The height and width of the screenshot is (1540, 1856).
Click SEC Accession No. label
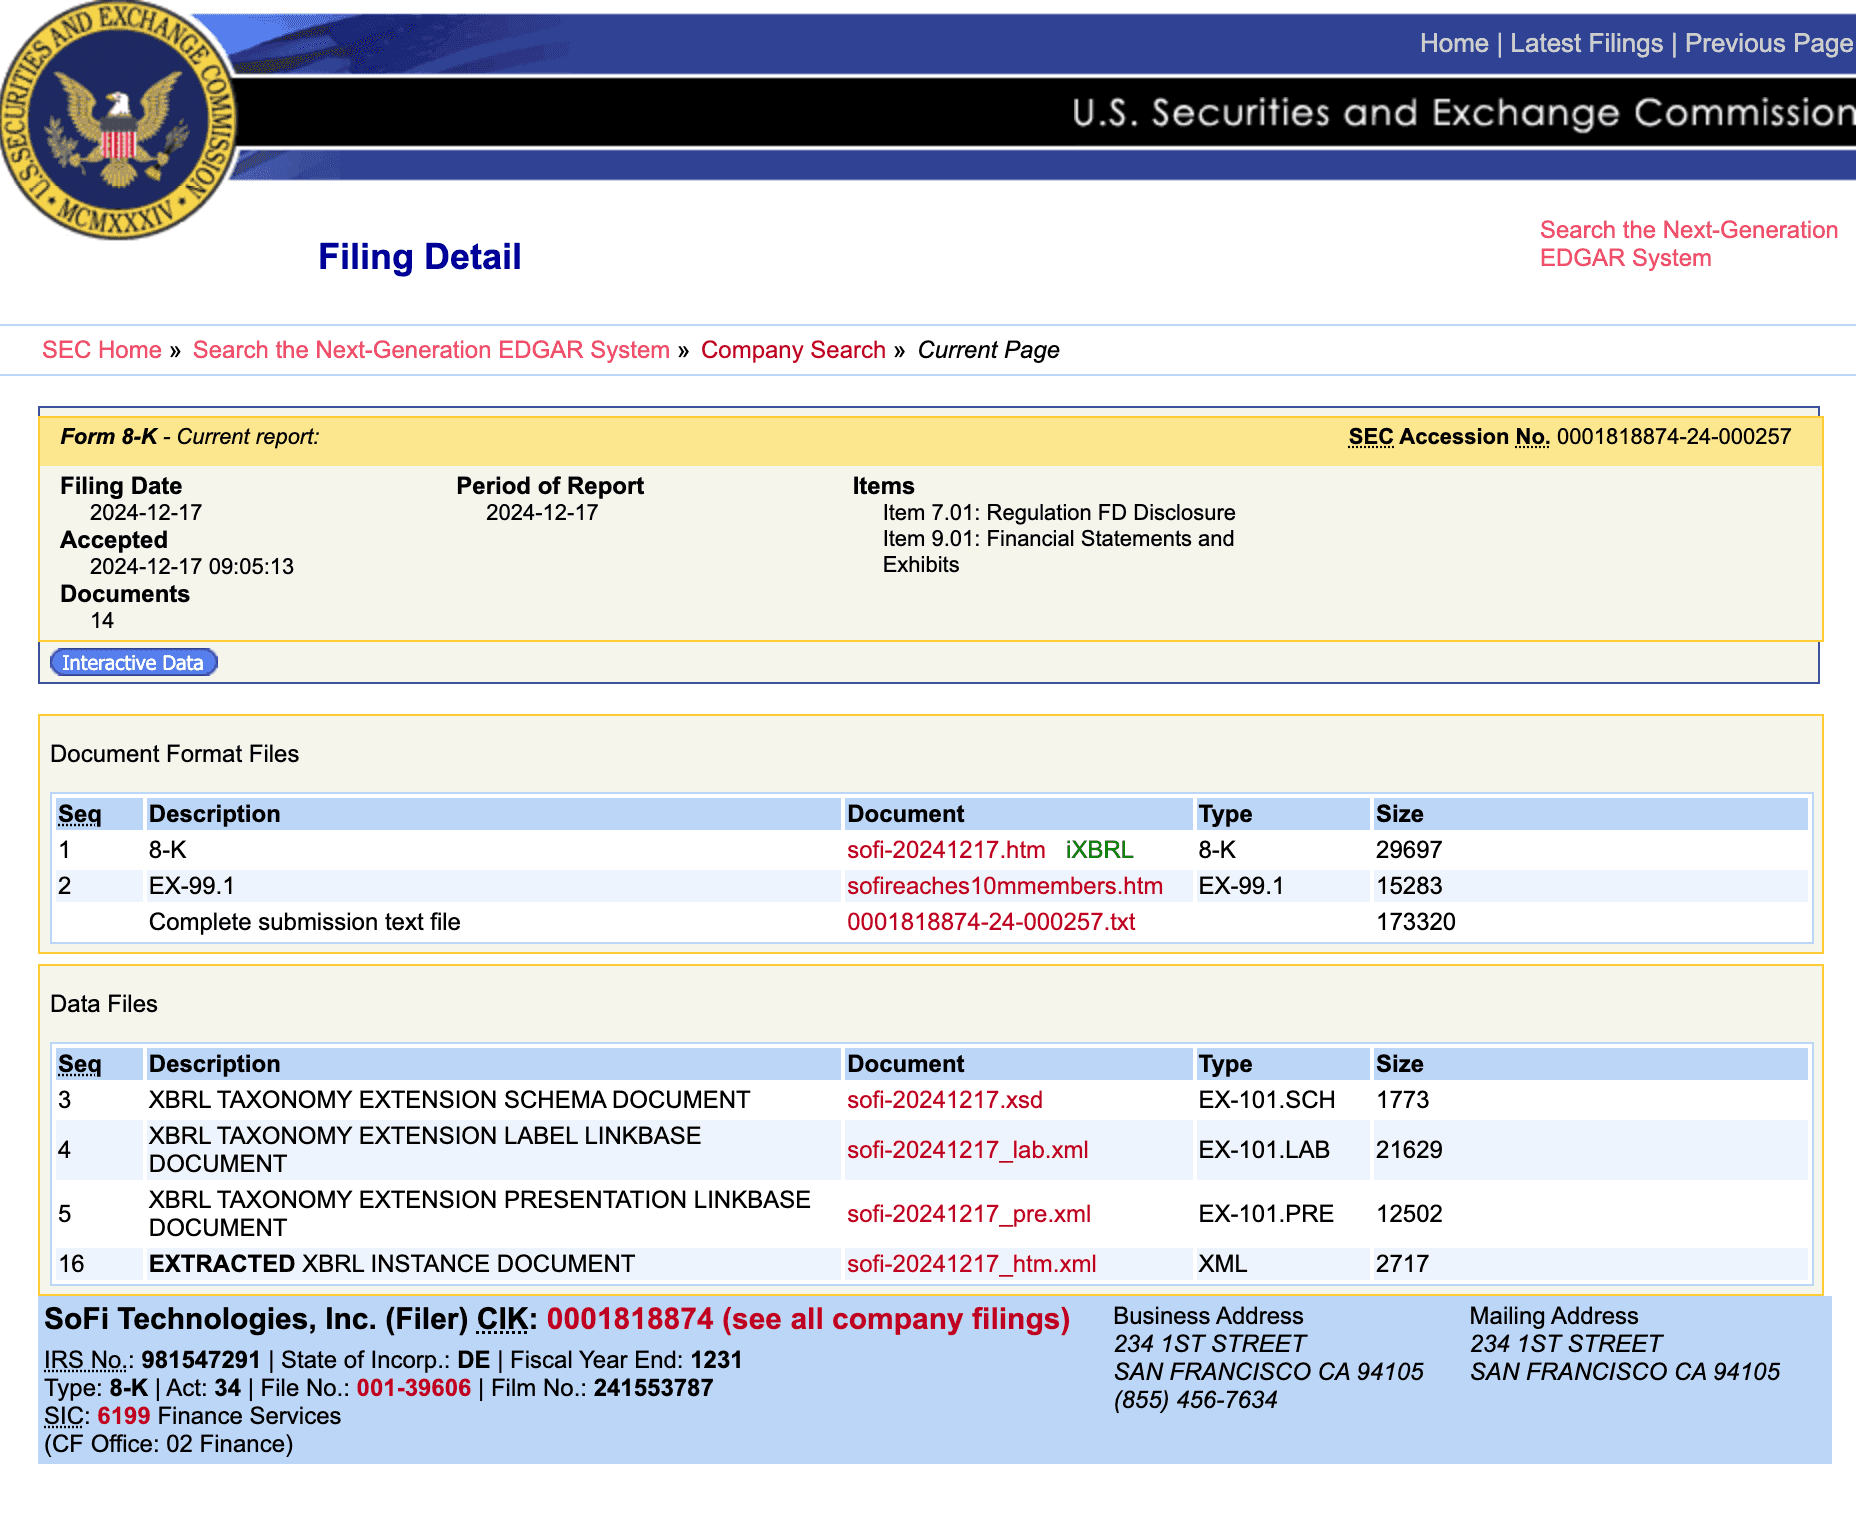tap(1449, 437)
